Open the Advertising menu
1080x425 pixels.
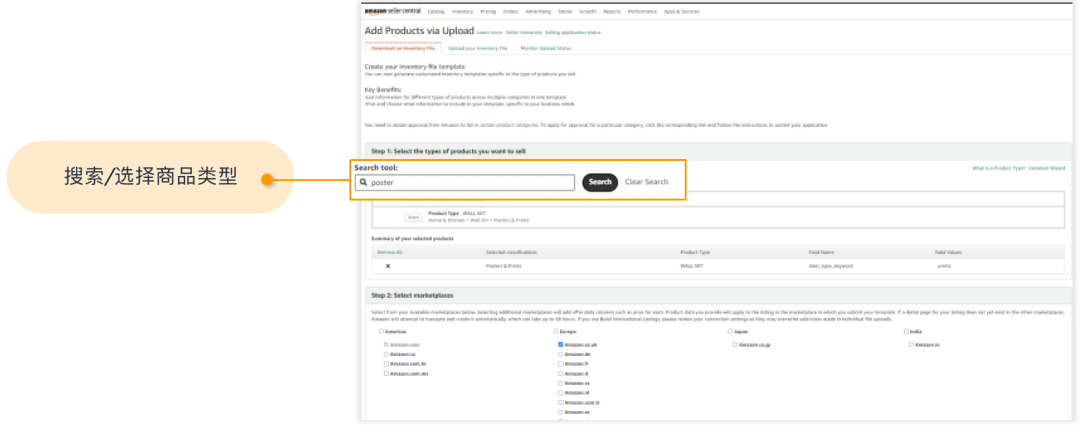537,12
